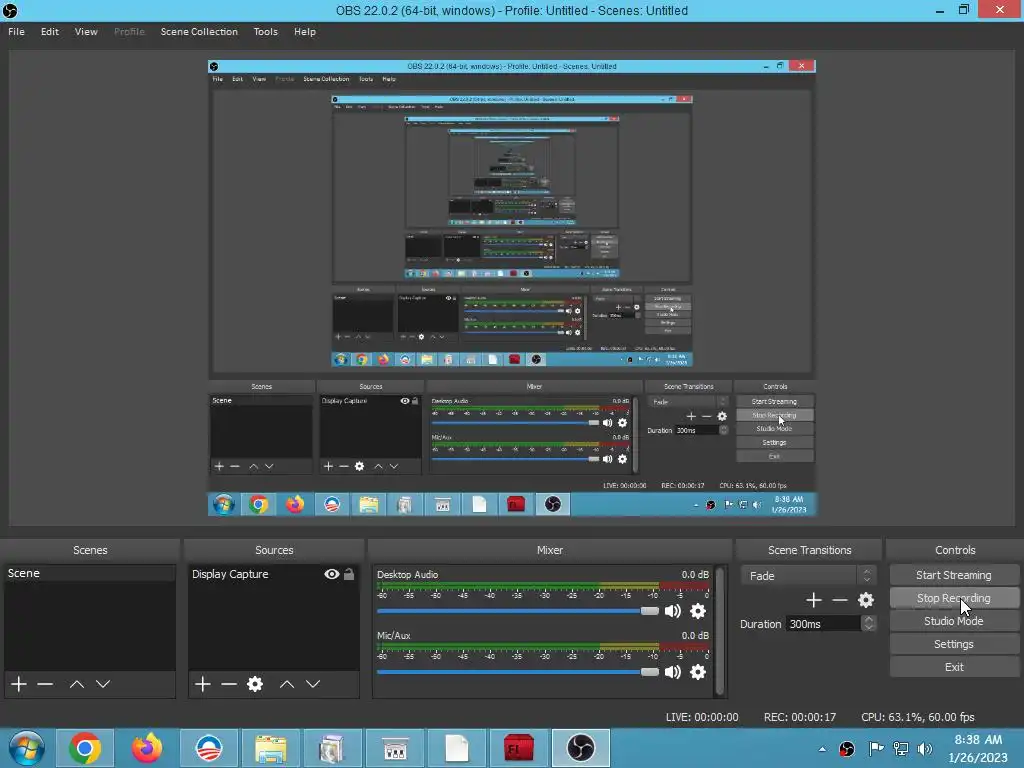Open Help menu
This screenshot has height=768, width=1024.
[x=304, y=31]
